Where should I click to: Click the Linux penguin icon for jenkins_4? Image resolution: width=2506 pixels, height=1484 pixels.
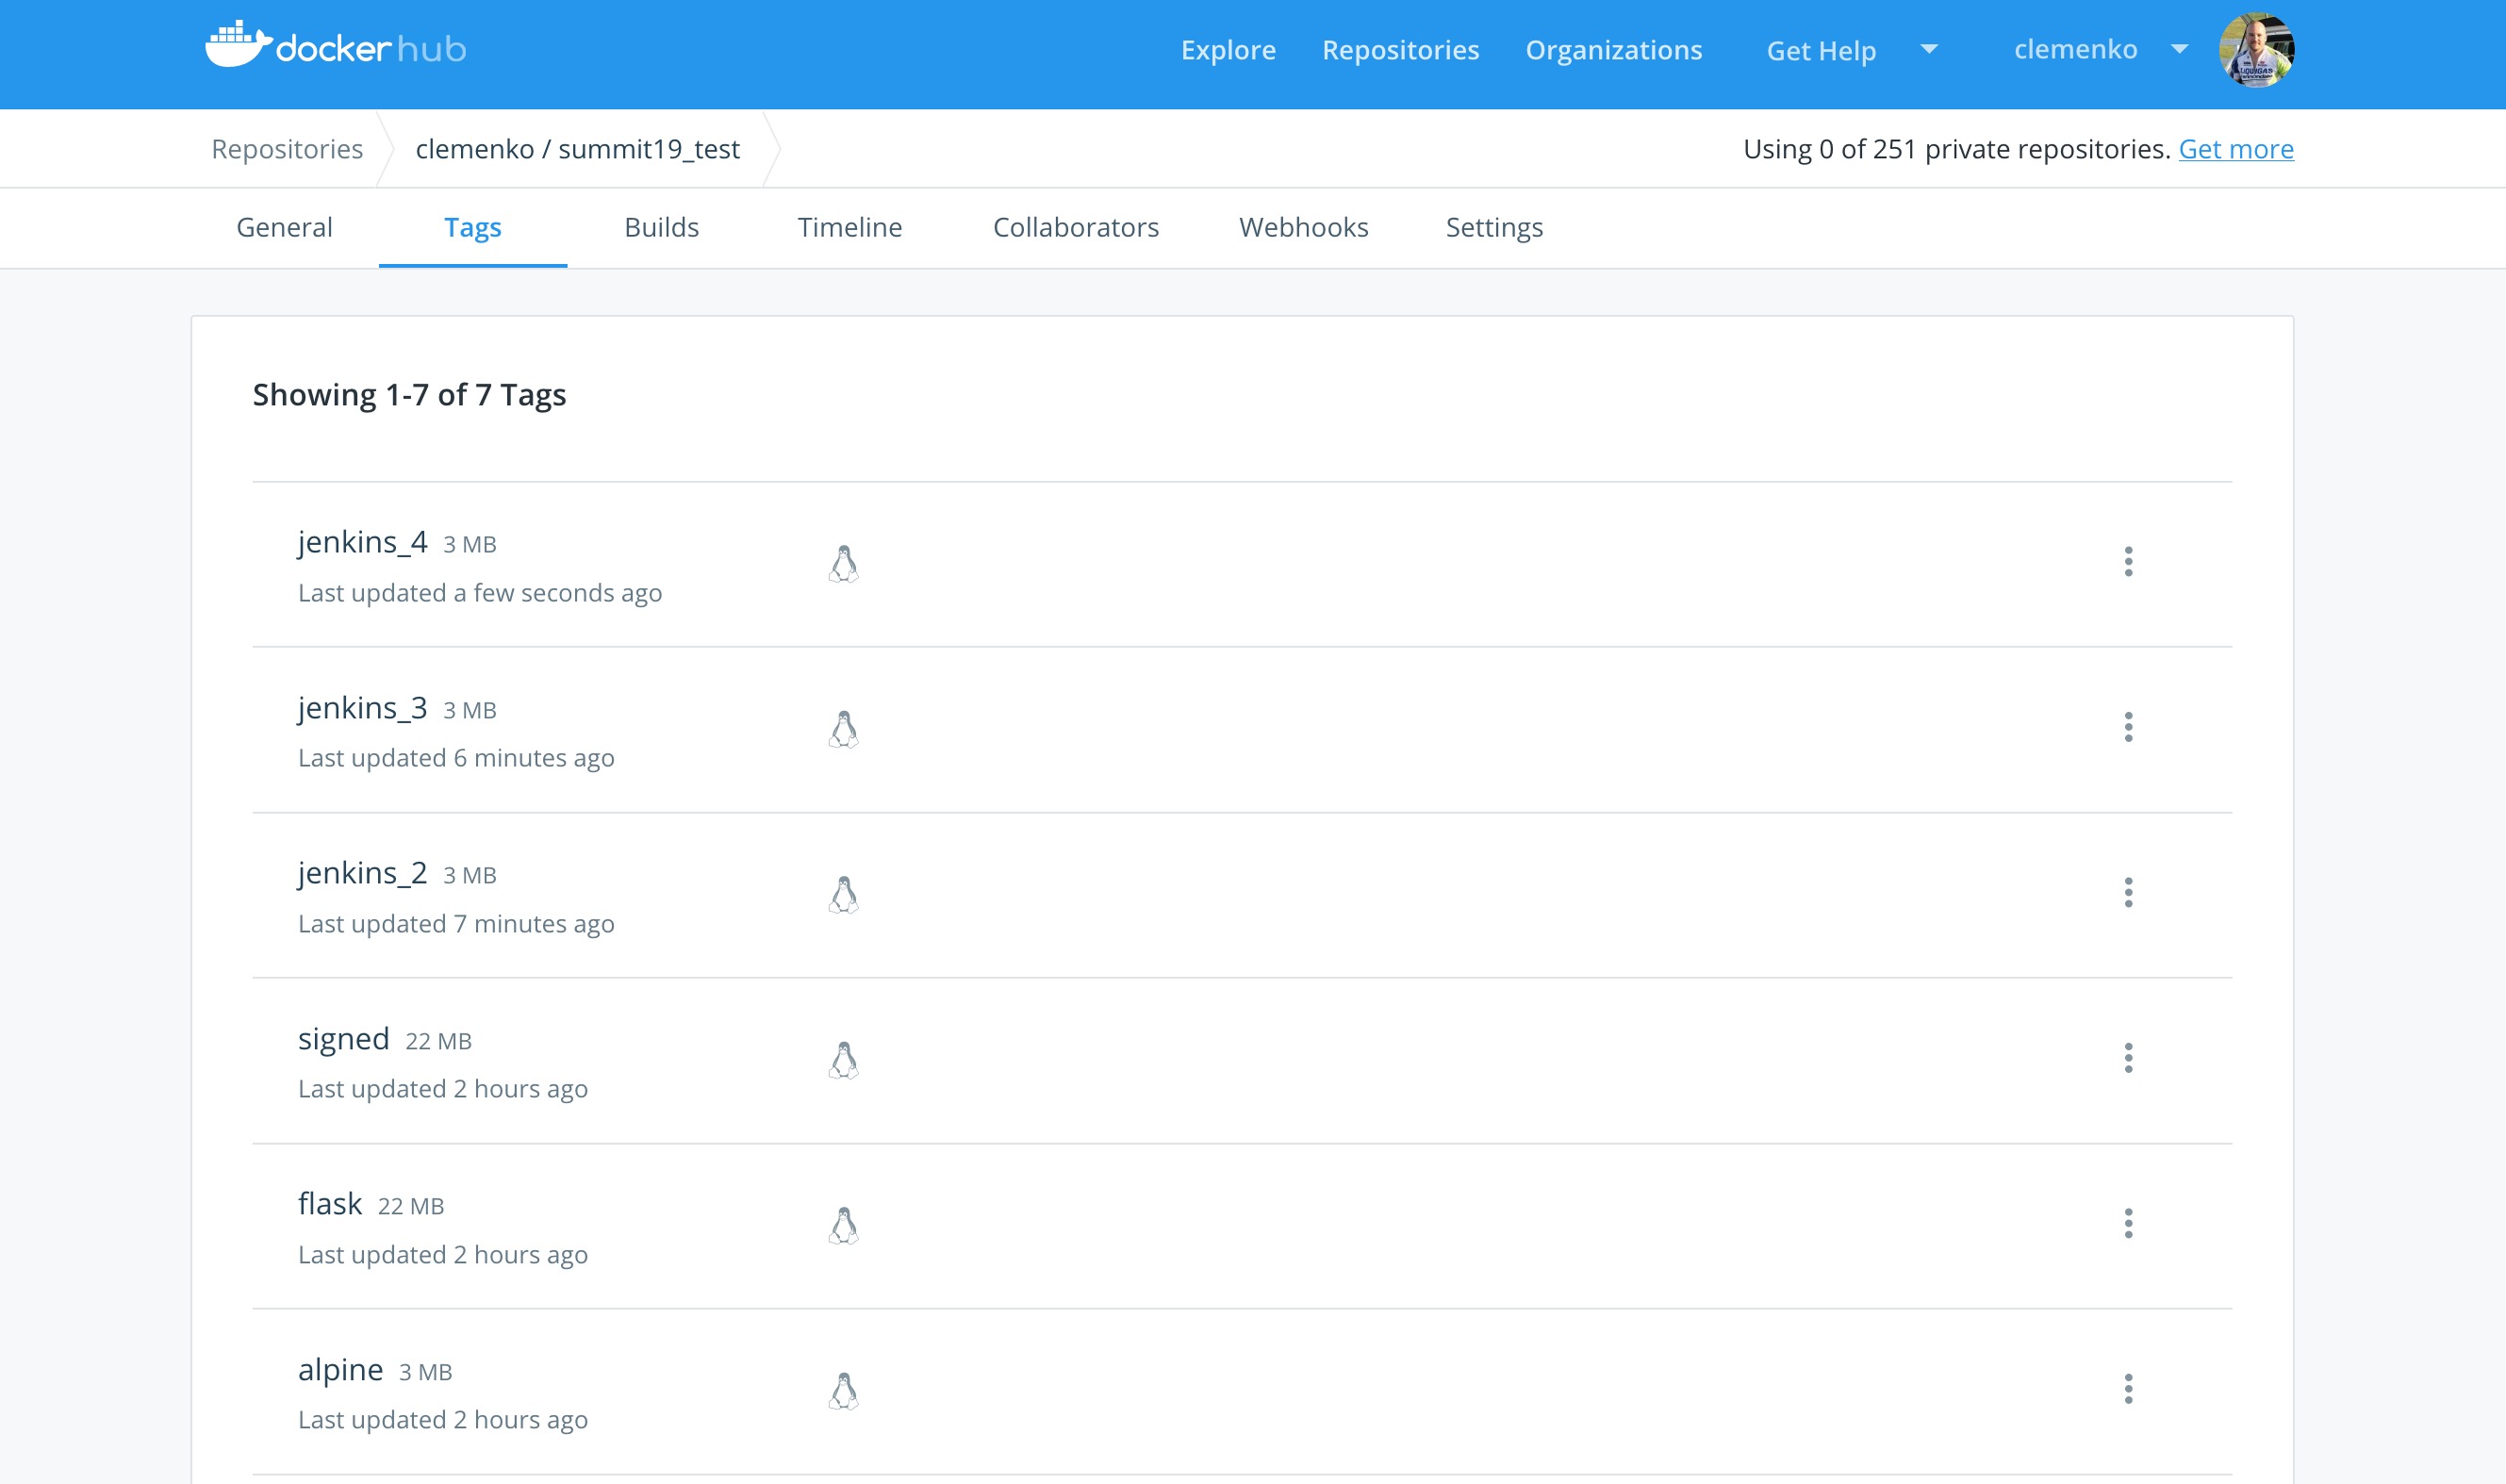[843, 564]
